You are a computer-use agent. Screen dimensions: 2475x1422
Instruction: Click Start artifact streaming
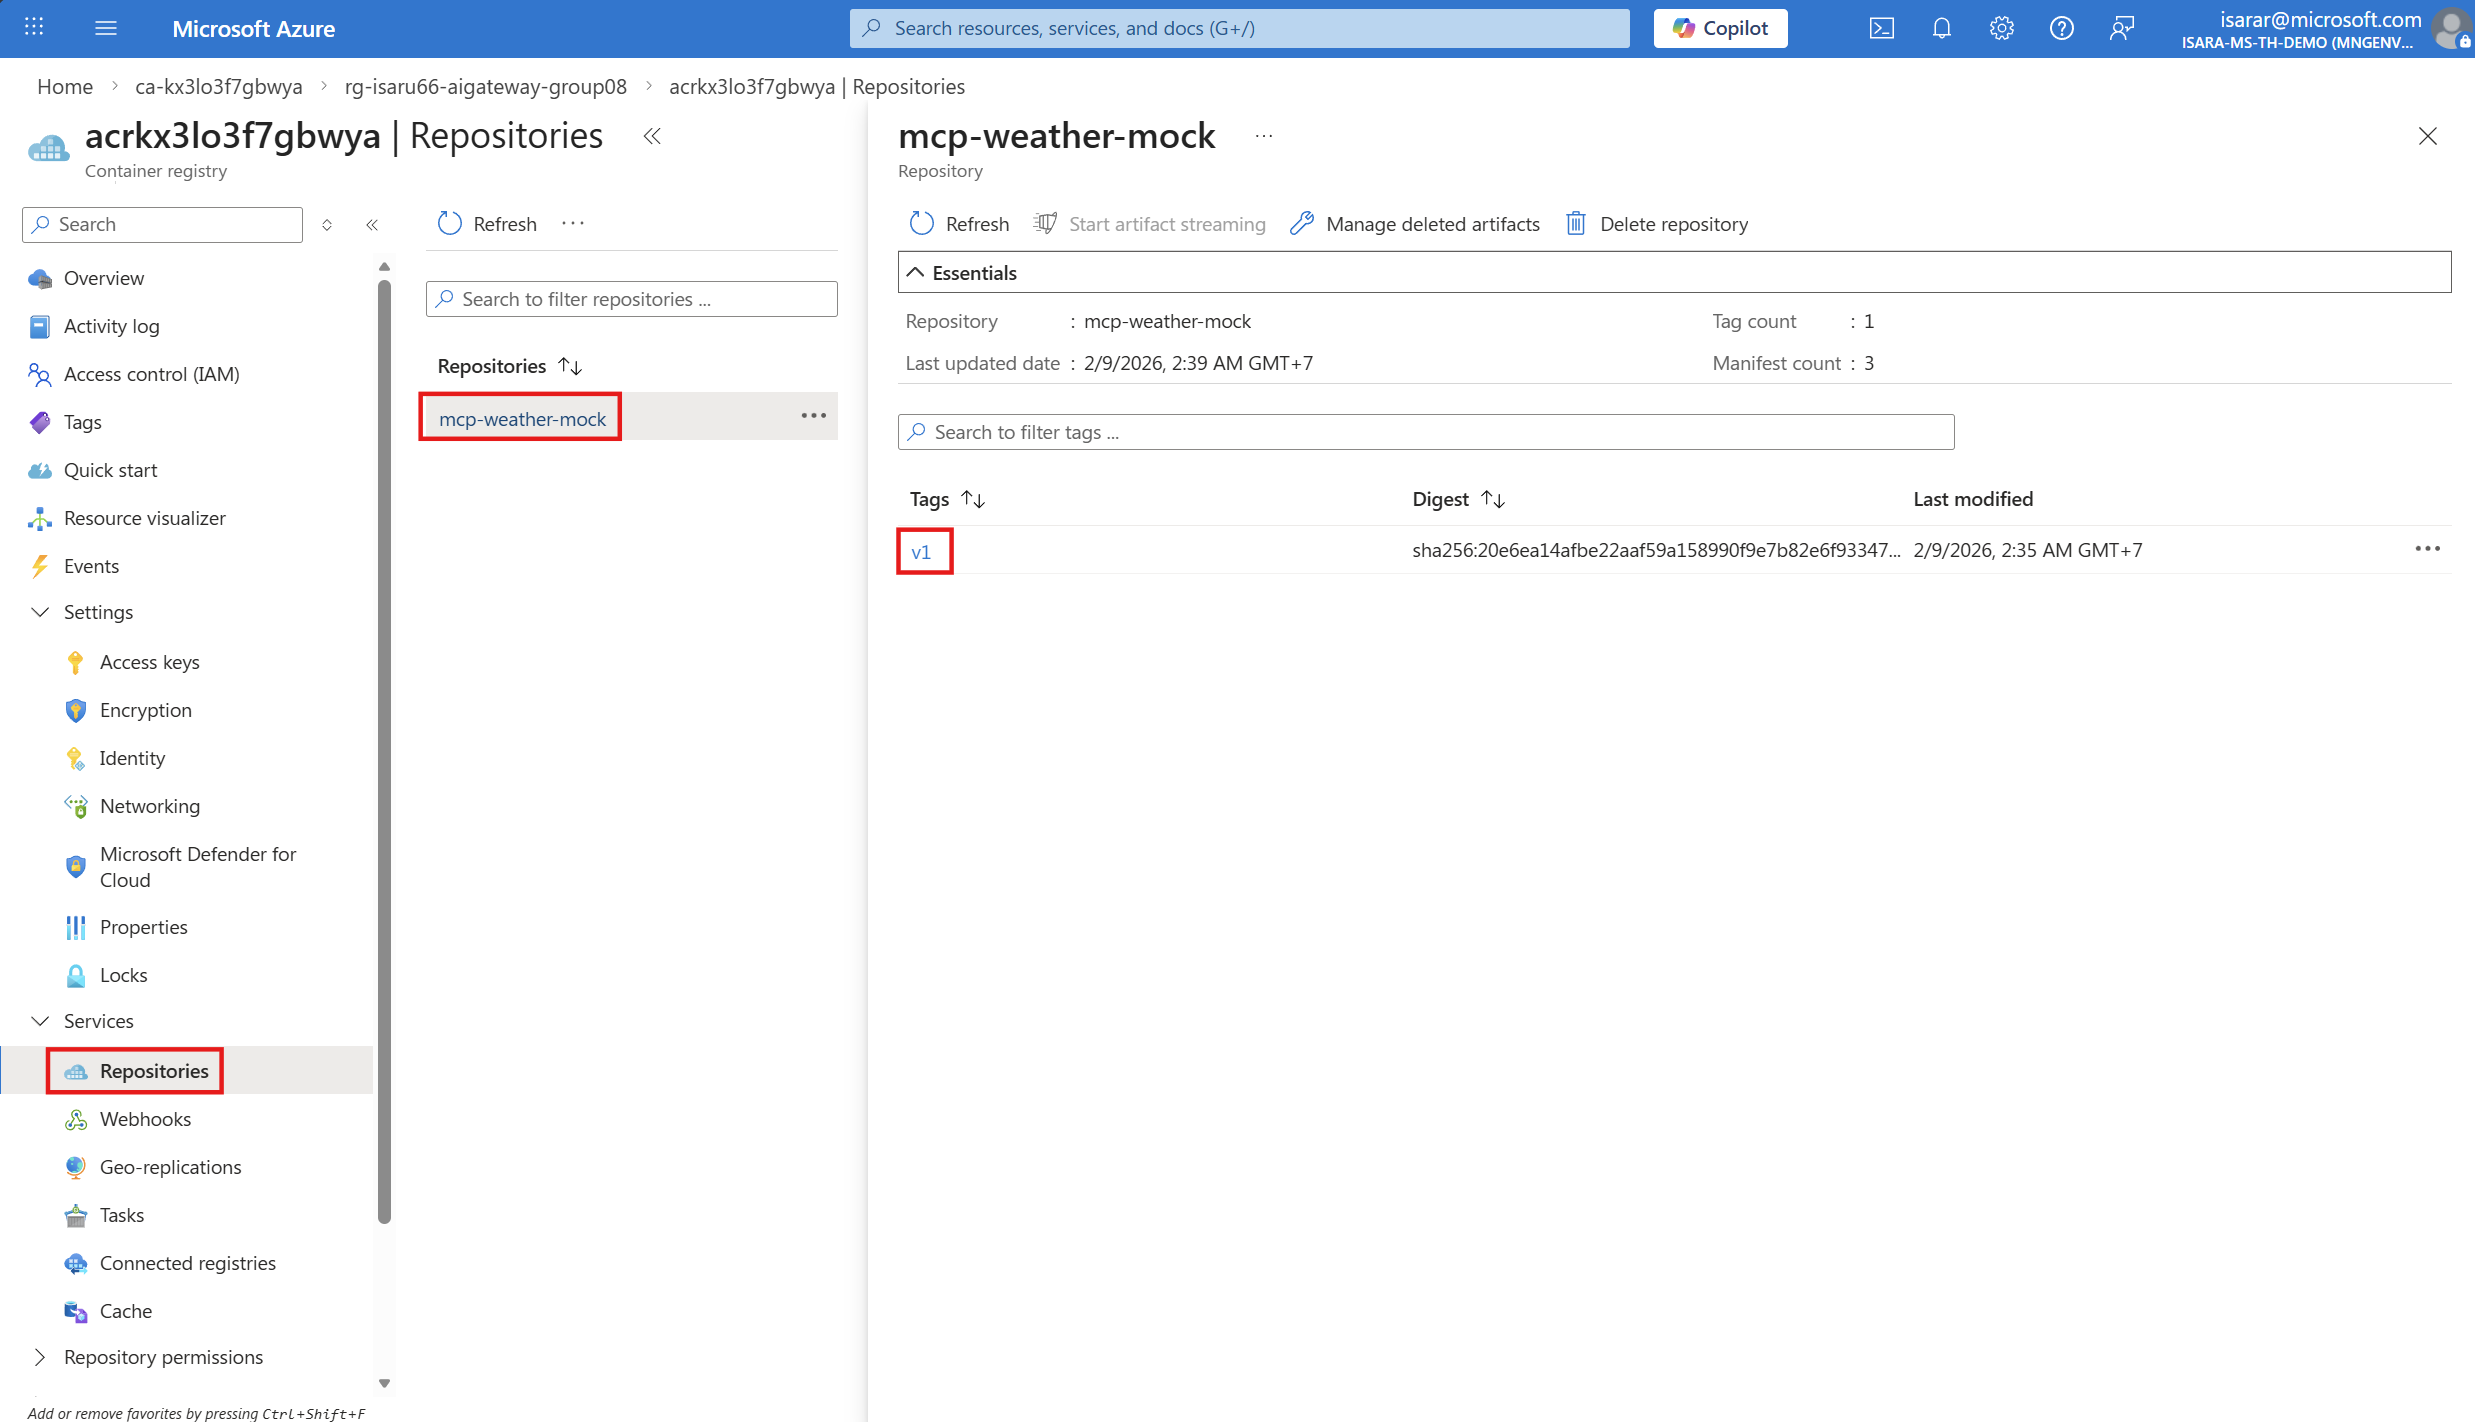(x=1149, y=224)
